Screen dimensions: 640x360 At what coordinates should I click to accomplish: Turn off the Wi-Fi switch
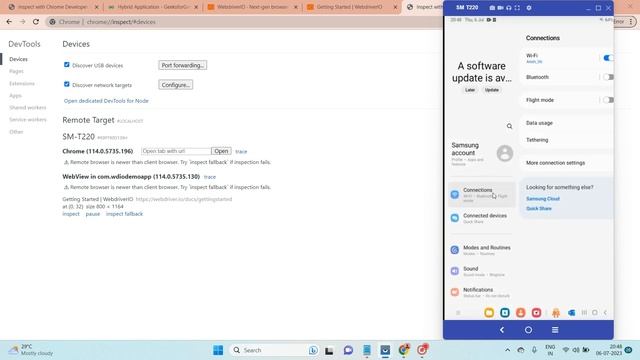[x=608, y=58]
